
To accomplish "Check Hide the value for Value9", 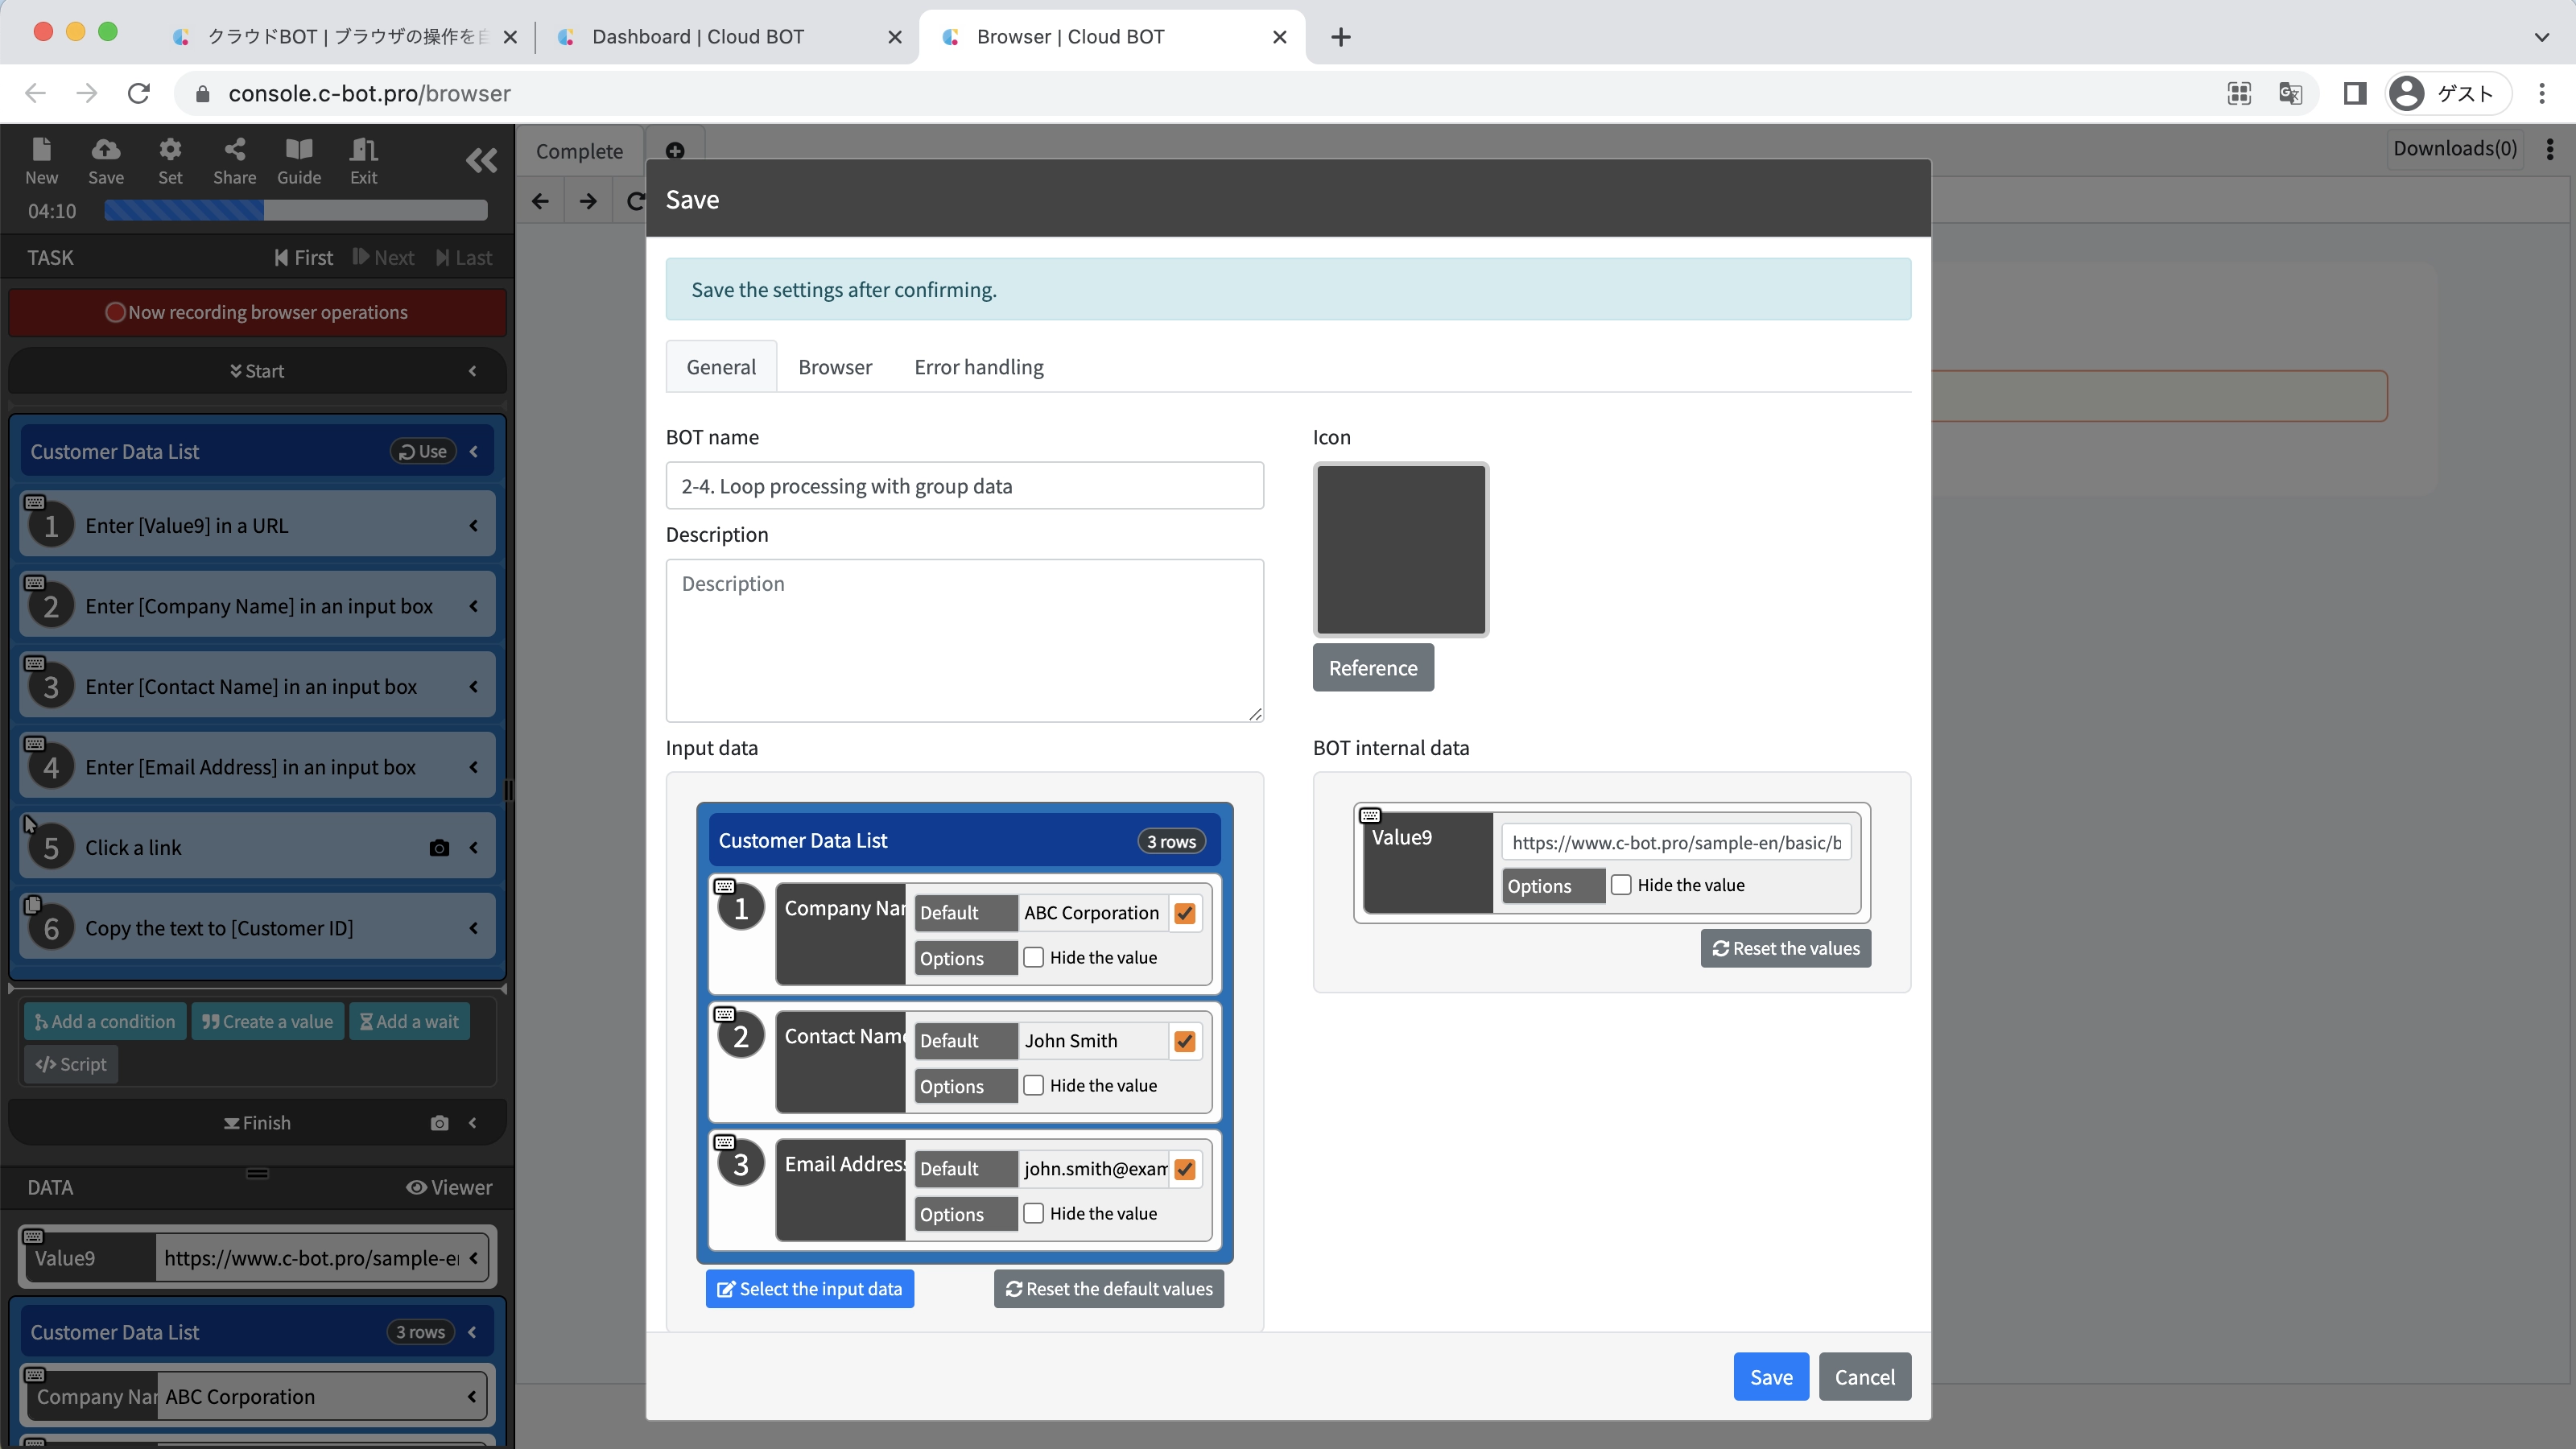I will point(1621,885).
